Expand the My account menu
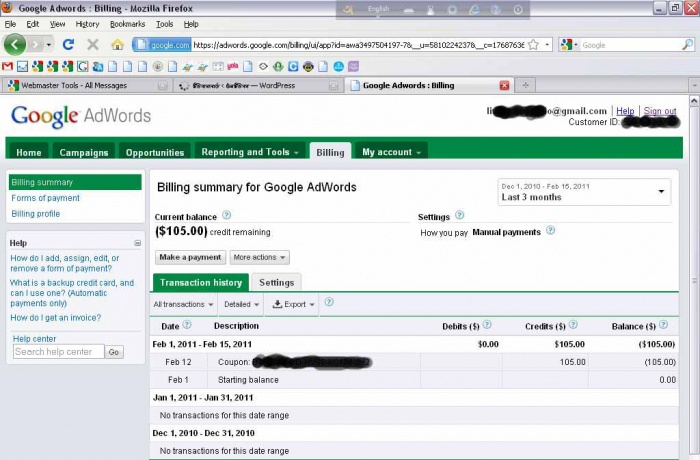 (x=392, y=152)
